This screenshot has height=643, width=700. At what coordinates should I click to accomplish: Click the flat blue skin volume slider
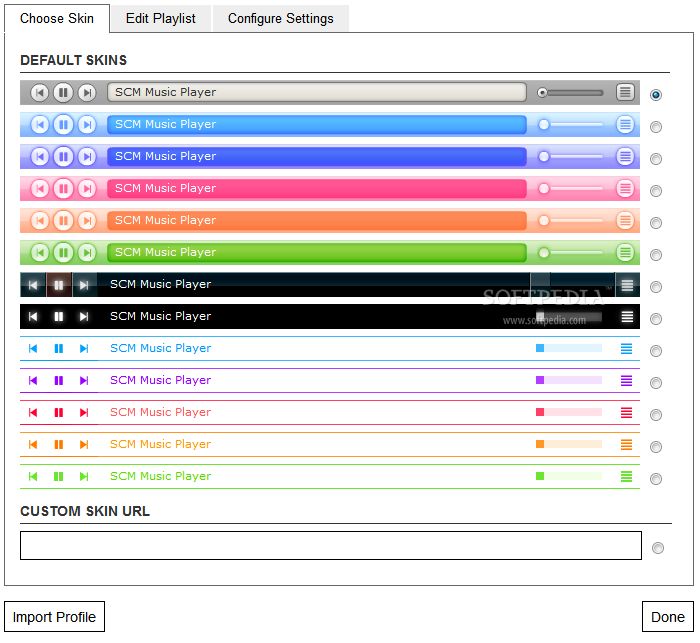click(x=569, y=348)
